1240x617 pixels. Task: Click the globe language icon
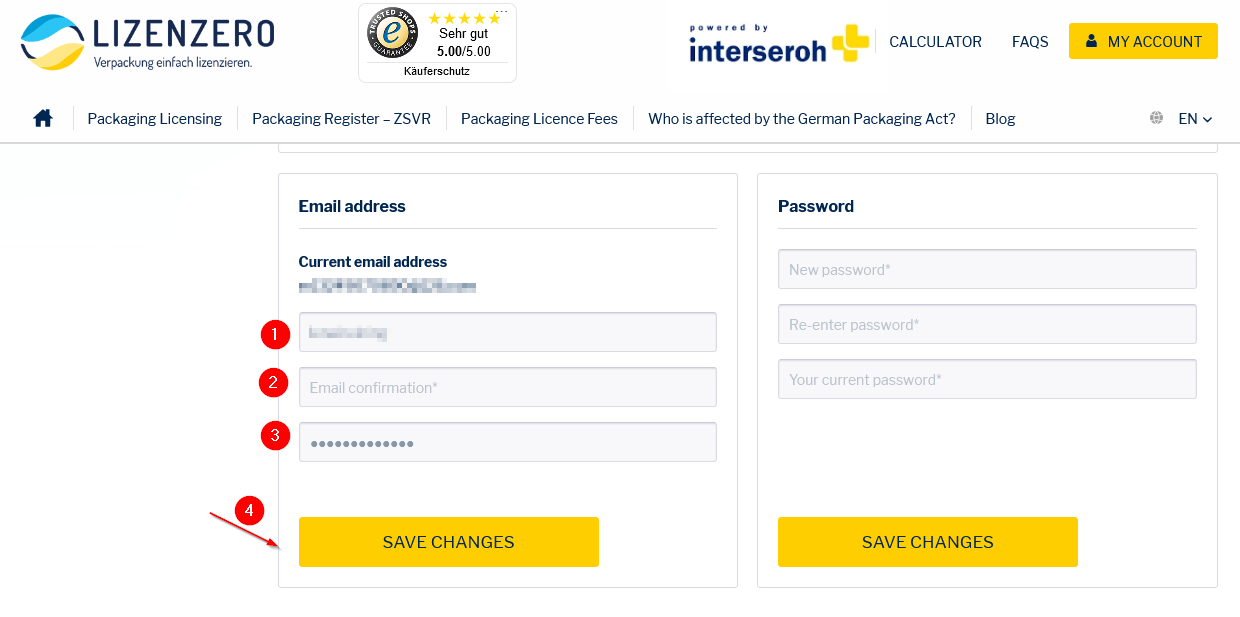(1157, 118)
